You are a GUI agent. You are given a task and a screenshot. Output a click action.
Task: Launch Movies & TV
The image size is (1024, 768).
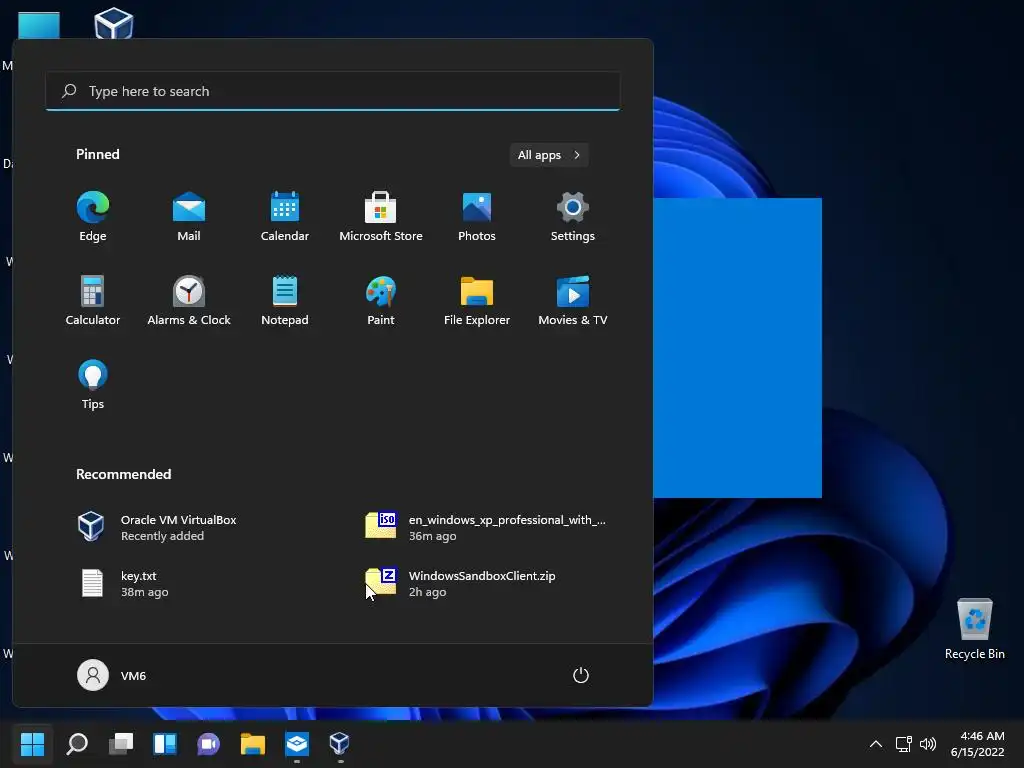click(573, 300)
